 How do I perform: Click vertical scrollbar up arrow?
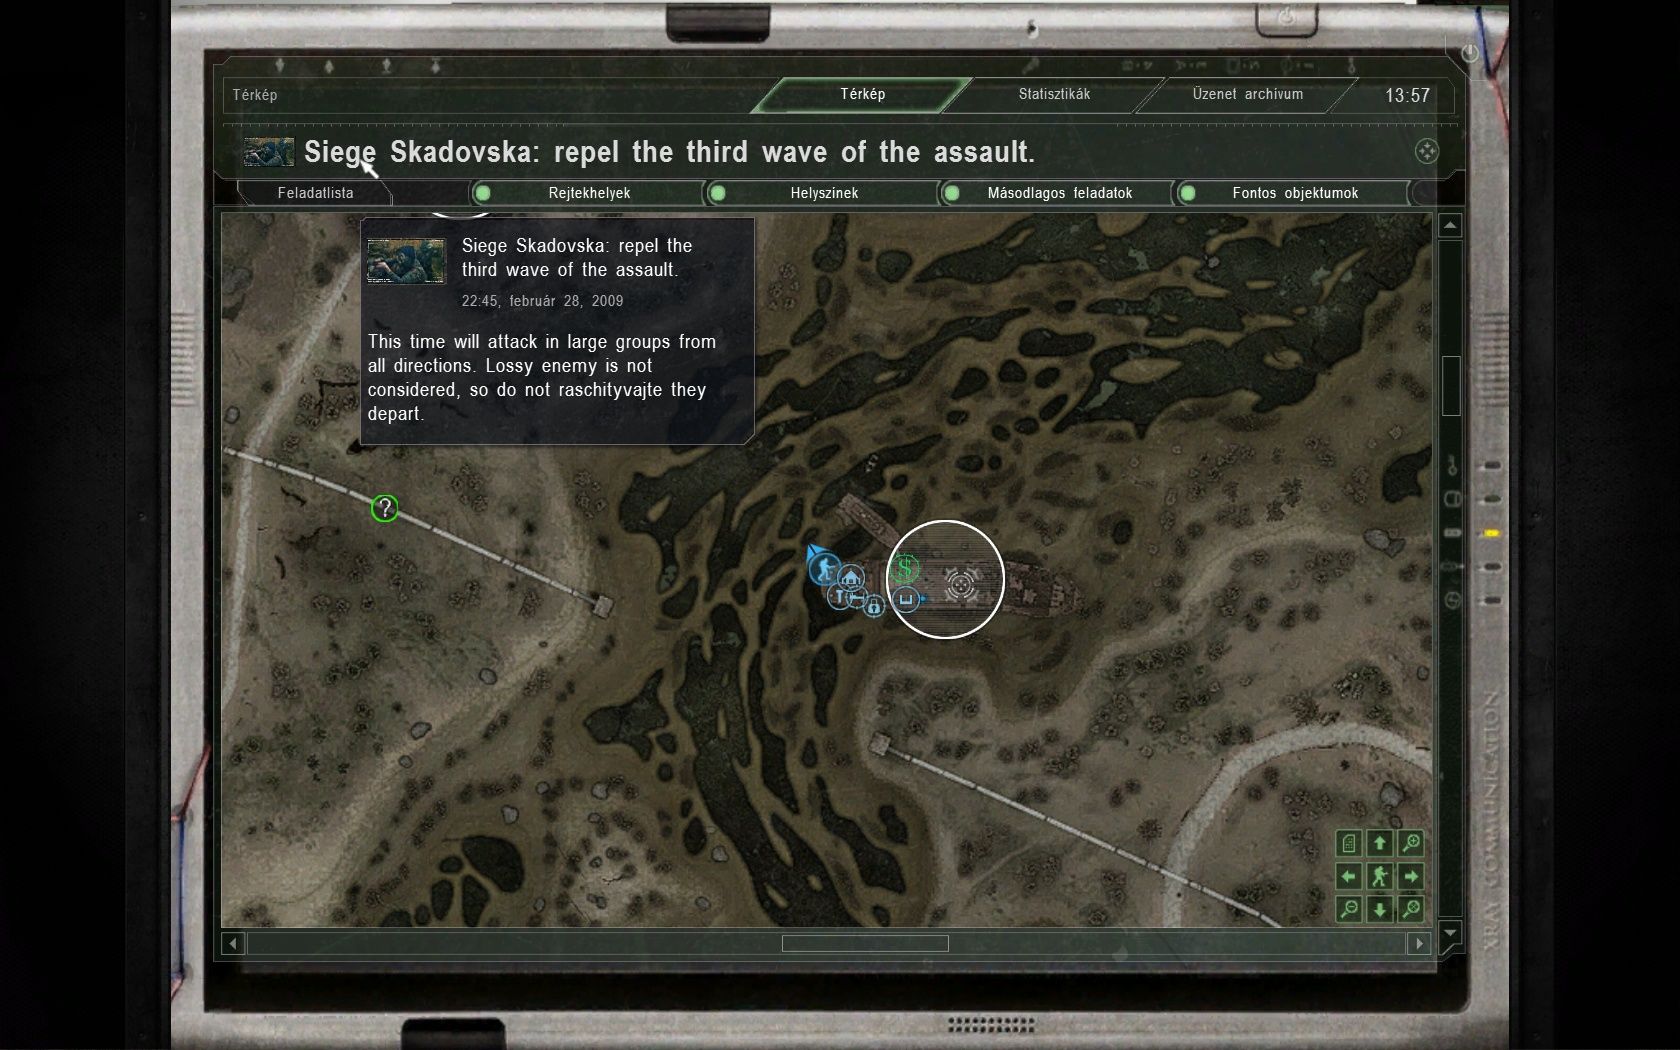[x=1450, y=226]
